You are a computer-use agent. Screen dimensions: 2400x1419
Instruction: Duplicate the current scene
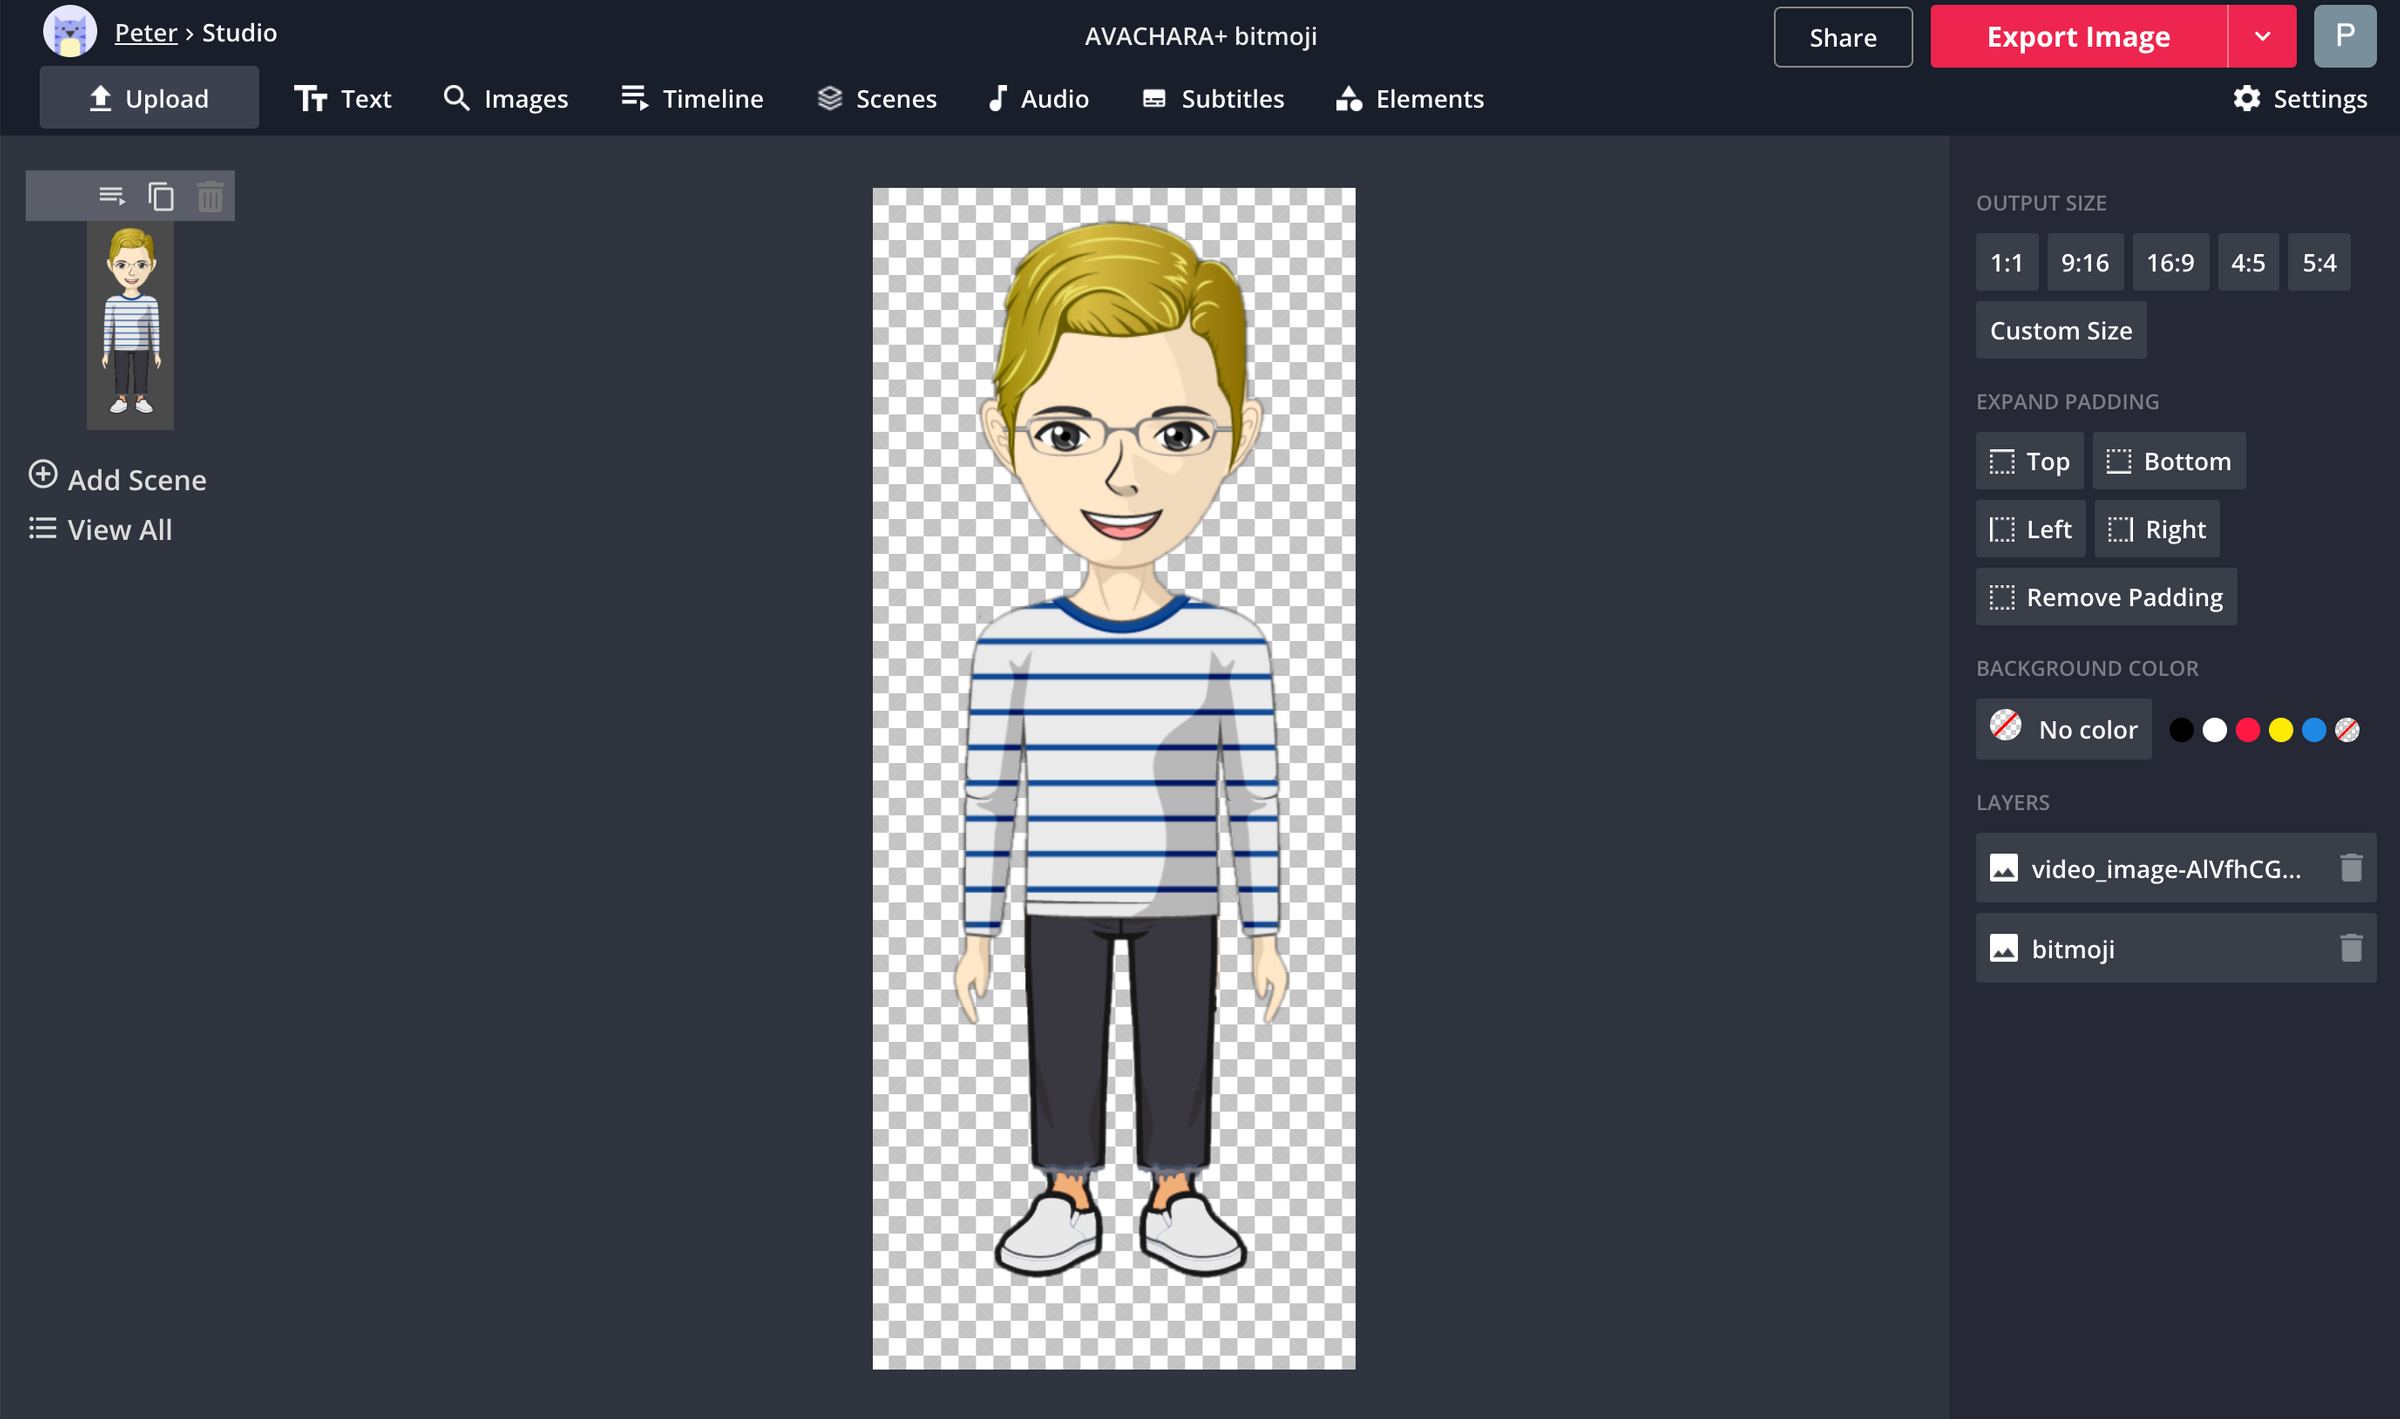[160, 195]
